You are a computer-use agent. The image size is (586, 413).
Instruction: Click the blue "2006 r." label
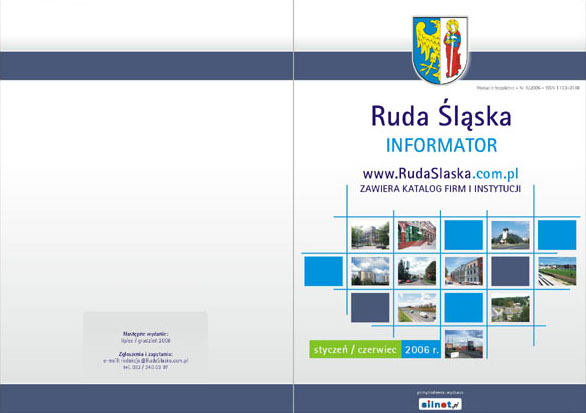point(422,349)
